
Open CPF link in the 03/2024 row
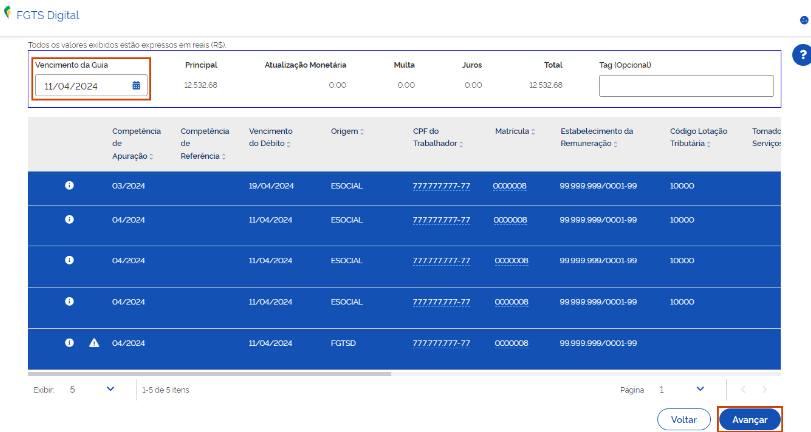coord(441,186)
